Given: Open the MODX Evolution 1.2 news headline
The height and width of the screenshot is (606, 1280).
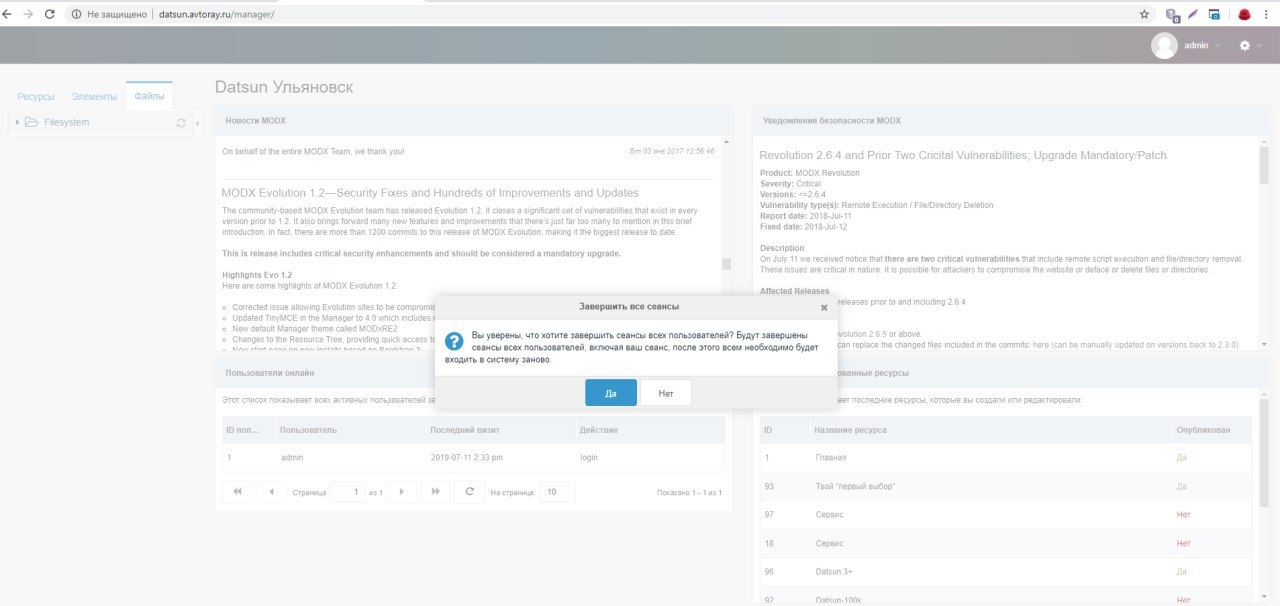Looking at the screenshot, I should coord(430,193).
